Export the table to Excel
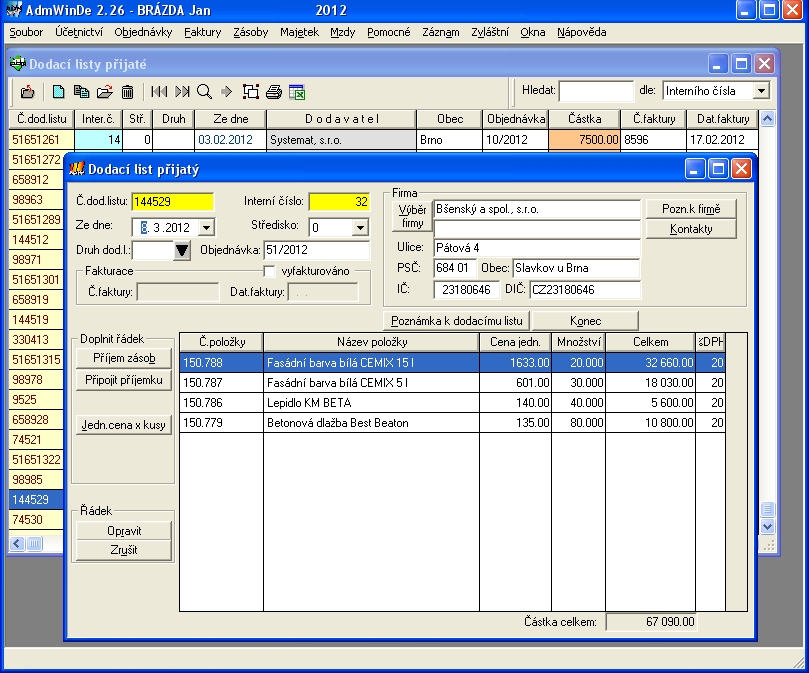809x673 pixels. 297,92
